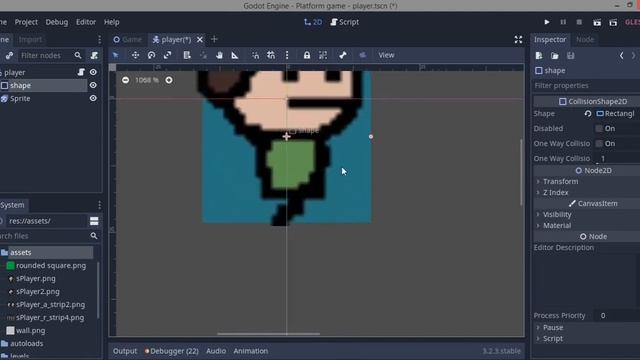
Task: Create a new resource in Inspector
Action: [539, 56]
